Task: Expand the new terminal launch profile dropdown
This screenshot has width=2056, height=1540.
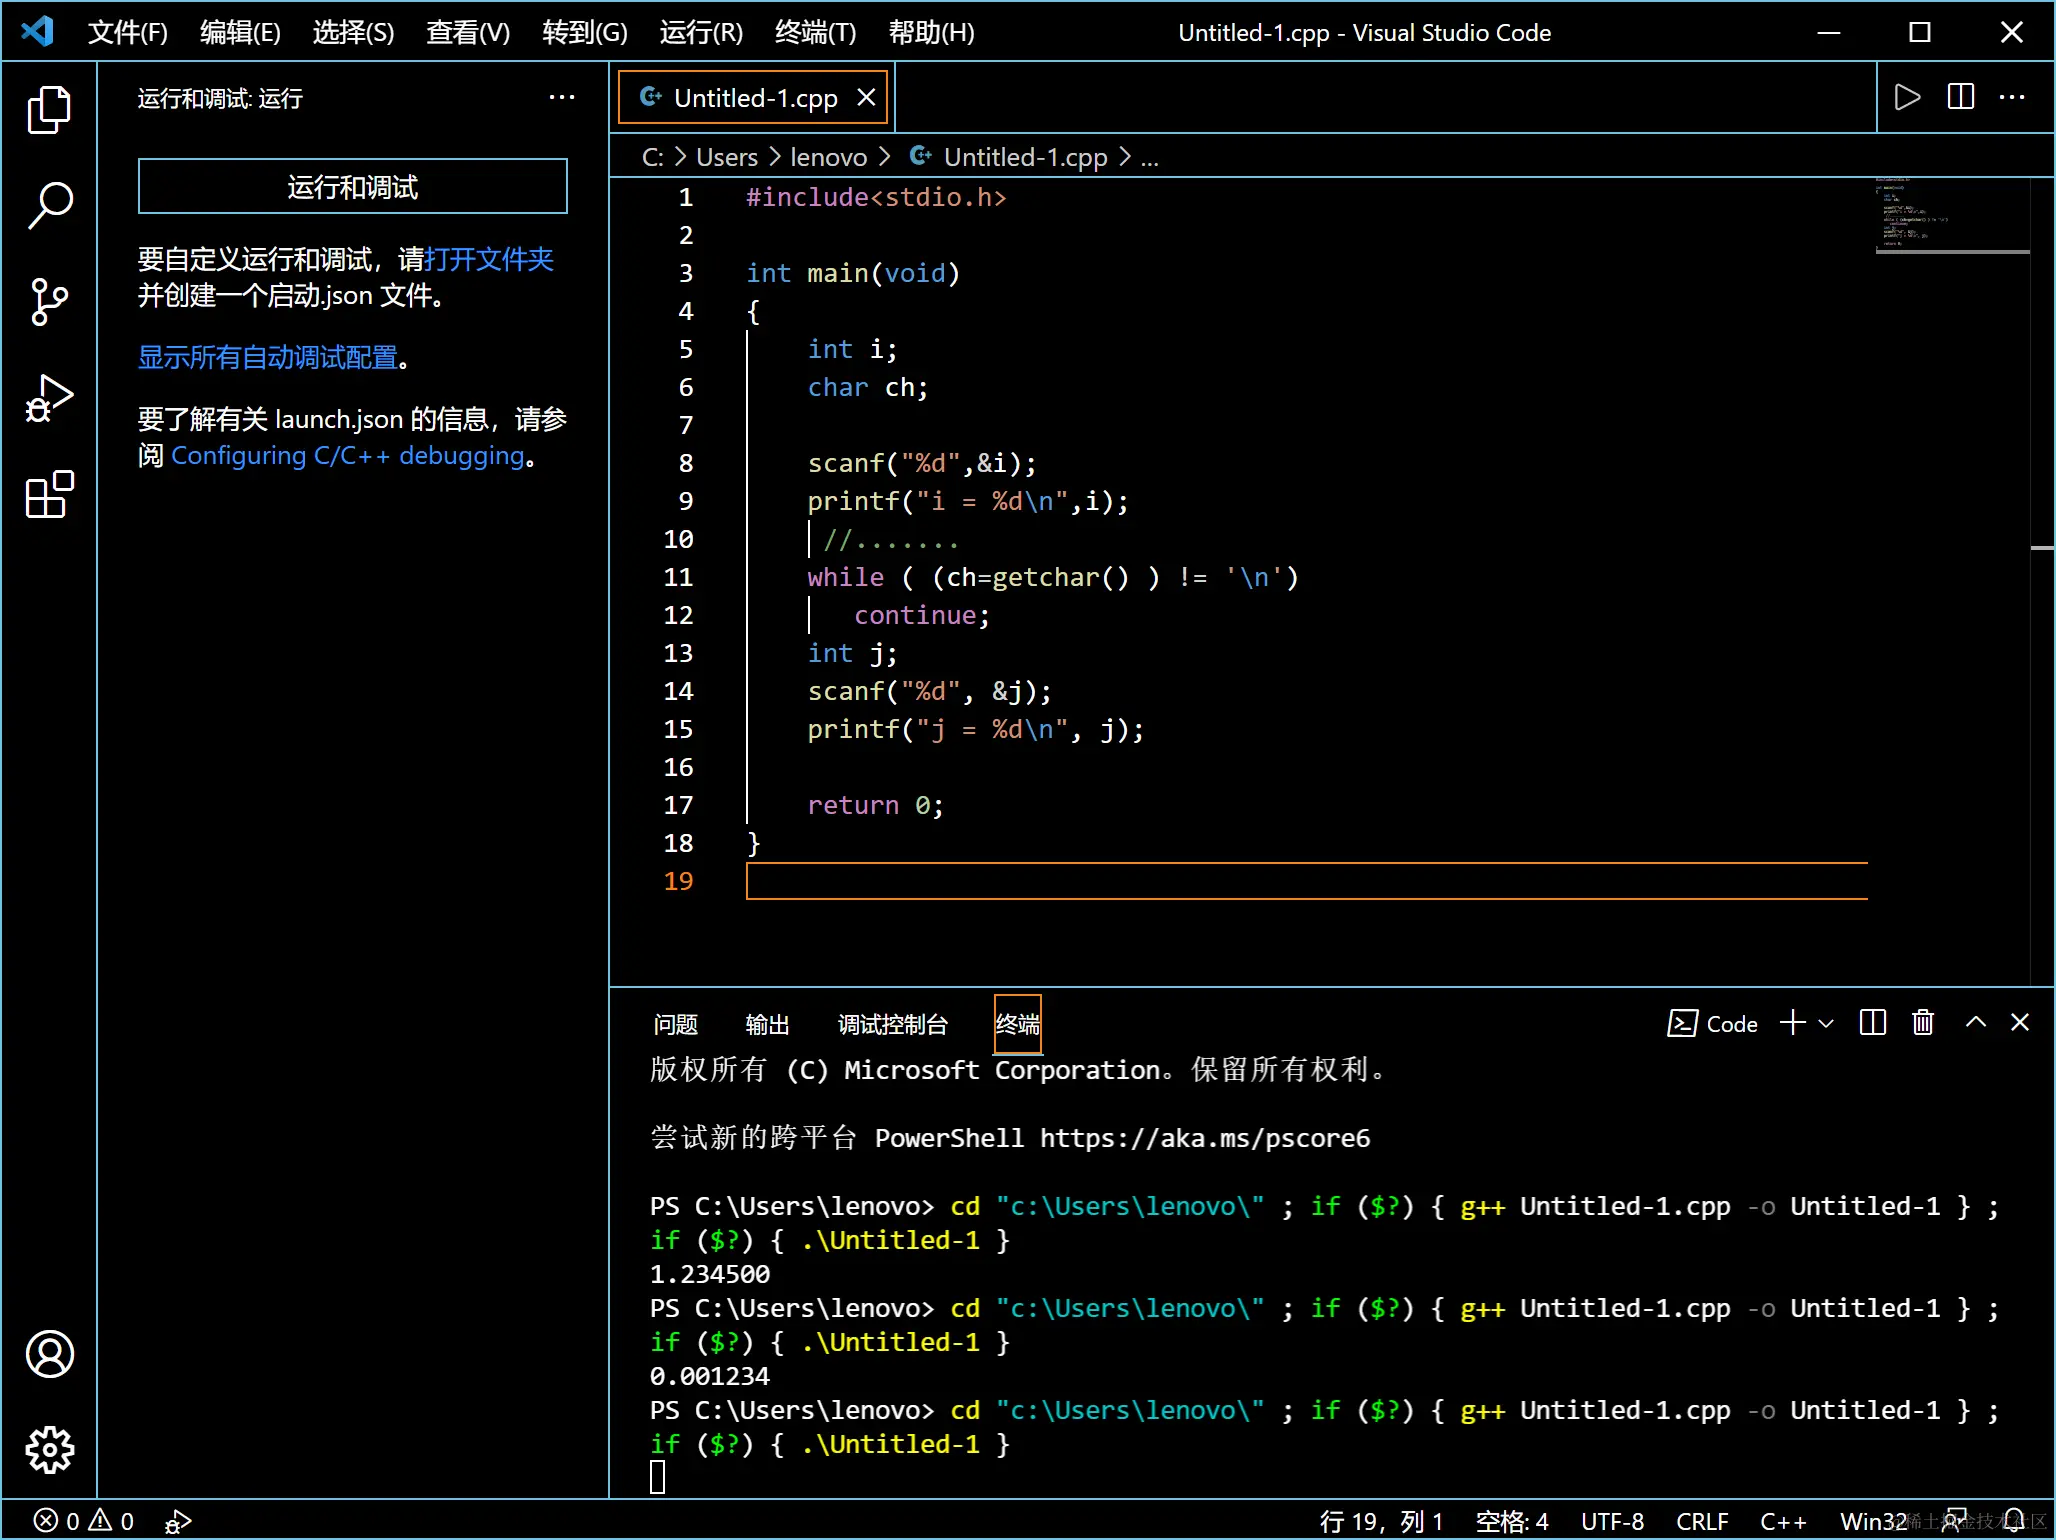Action: pos(1826,1023)
